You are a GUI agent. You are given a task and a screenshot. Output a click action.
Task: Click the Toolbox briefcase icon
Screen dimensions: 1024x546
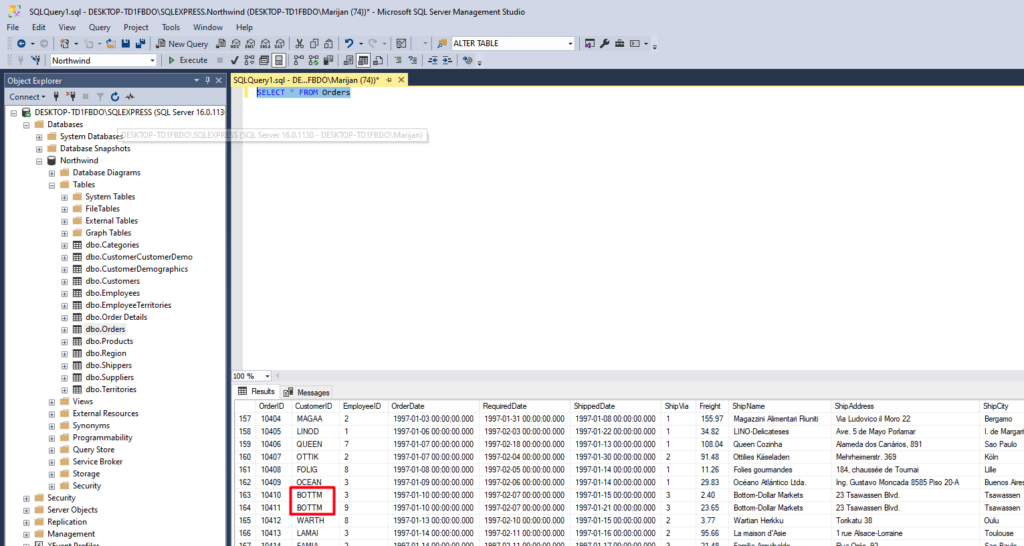(619, 44)
